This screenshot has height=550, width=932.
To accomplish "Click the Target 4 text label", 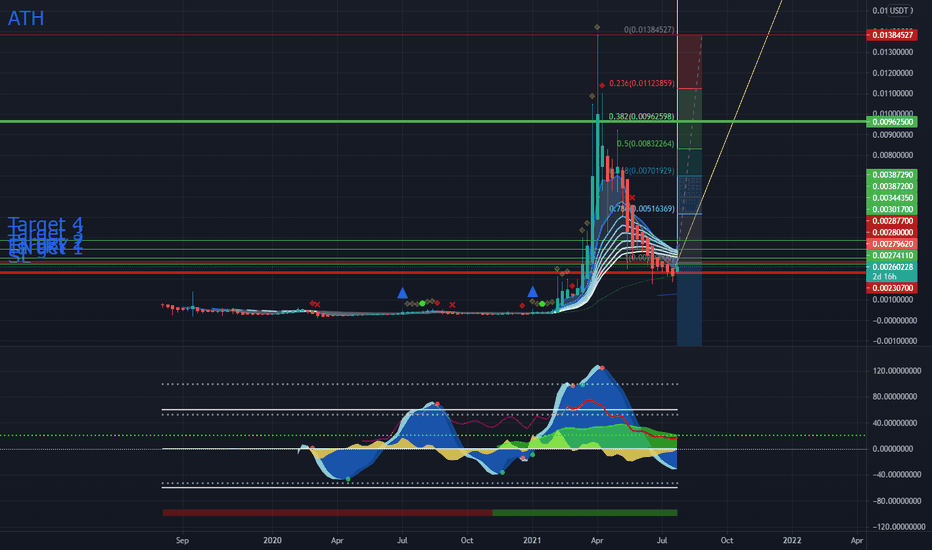I will click(x=45, y=225).
